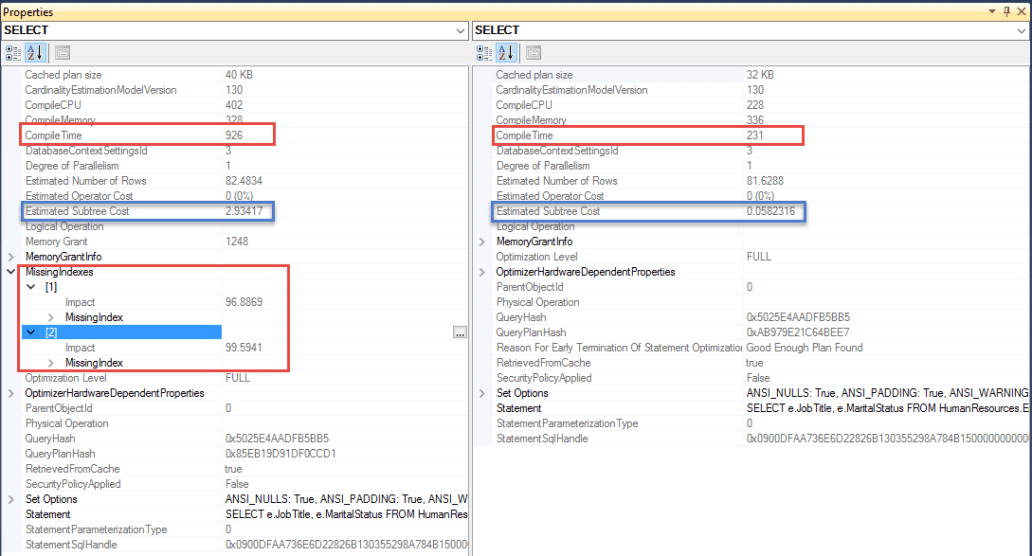The height and width of the screenshot is (556, 1032).
Task: Click Alphabetical sort icon in left pane
Action: pos(35,53)
